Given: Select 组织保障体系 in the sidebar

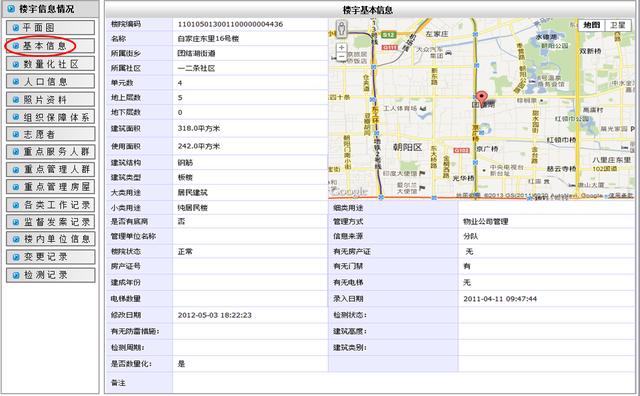Looking at the screenshot, I should click(50, 117).
